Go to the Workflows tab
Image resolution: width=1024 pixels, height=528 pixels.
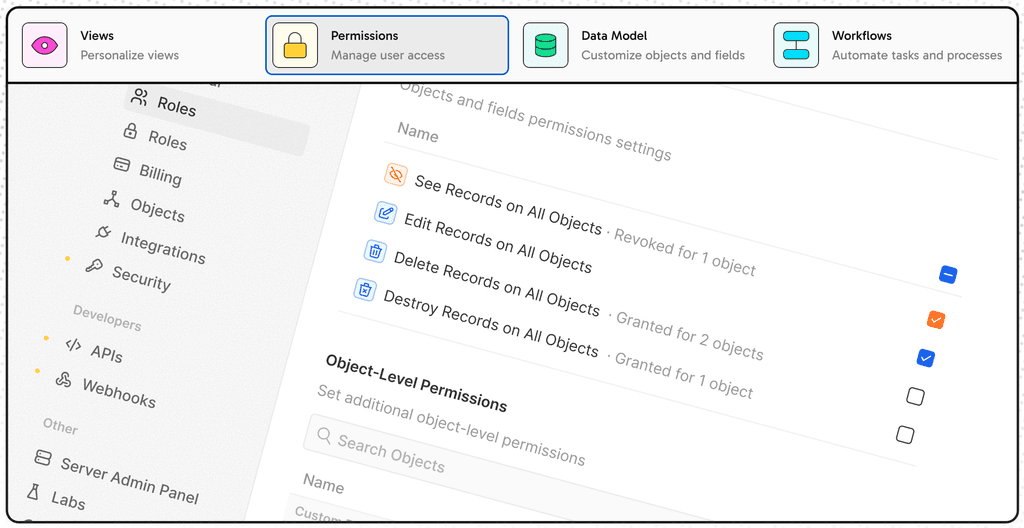(888, 45)
